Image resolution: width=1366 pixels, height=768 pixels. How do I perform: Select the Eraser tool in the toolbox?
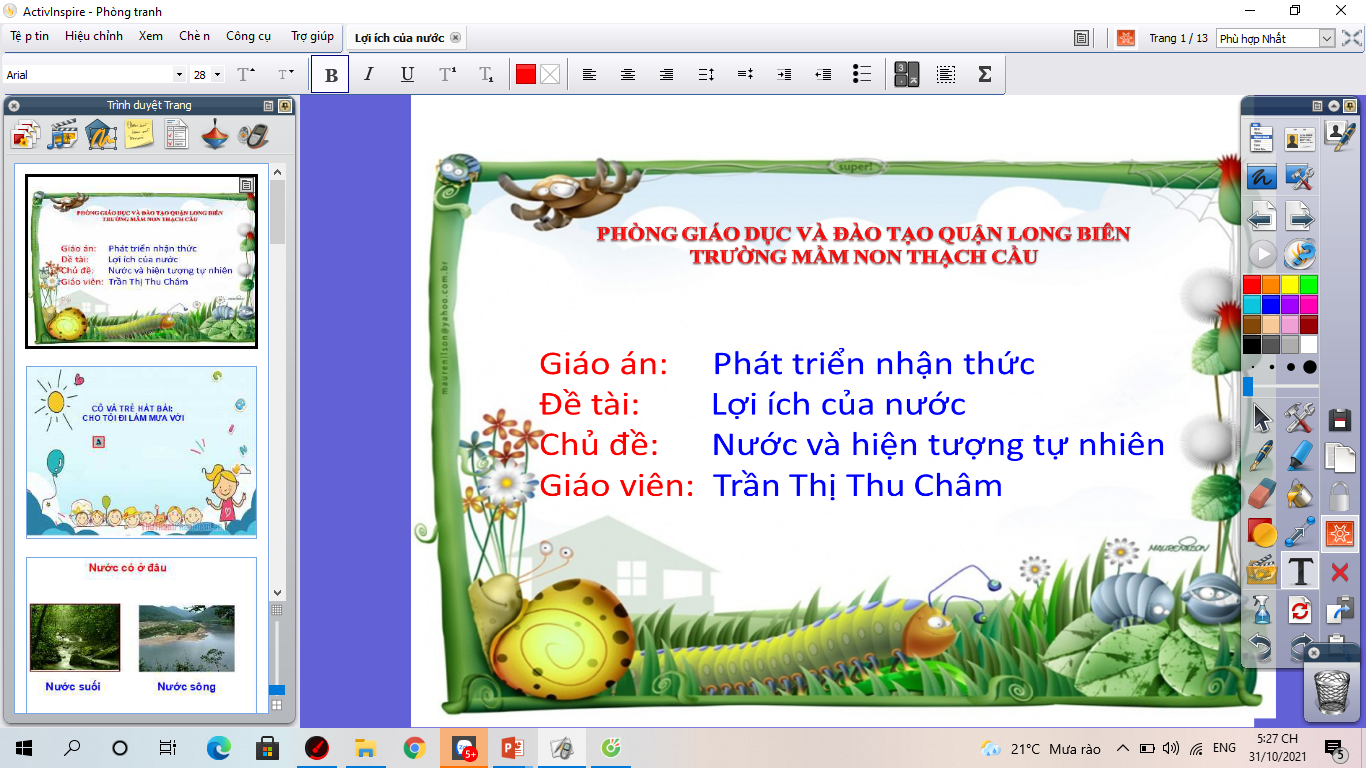tap(1262, 494)
